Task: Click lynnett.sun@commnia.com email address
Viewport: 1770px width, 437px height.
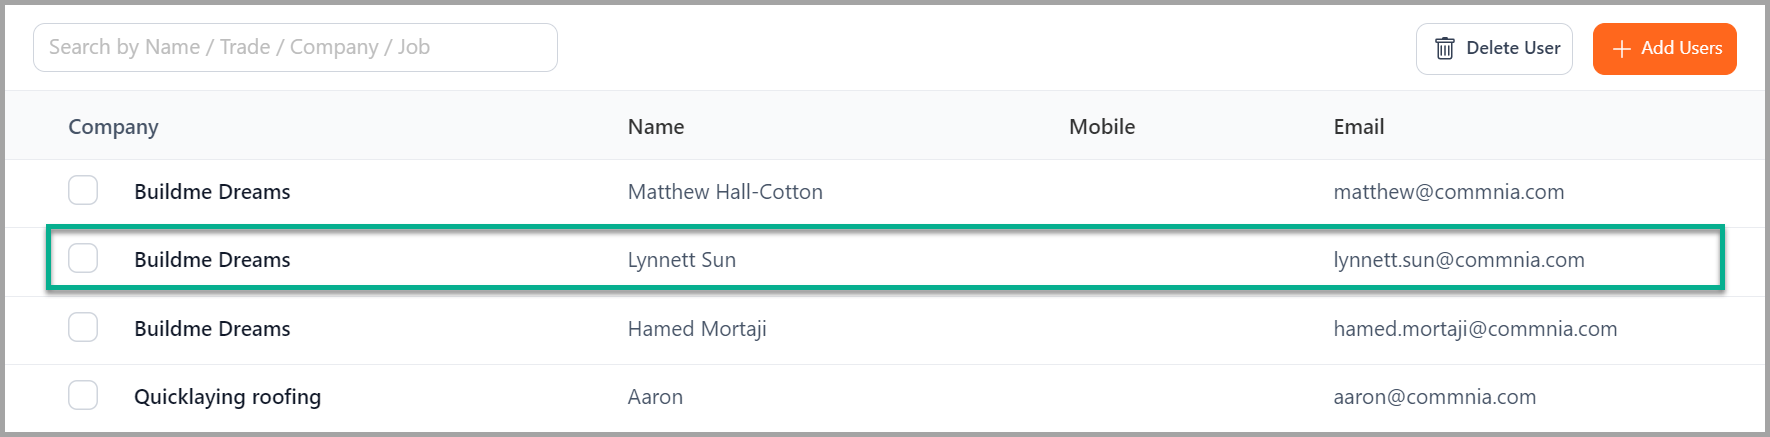Action: (1459, 260)
